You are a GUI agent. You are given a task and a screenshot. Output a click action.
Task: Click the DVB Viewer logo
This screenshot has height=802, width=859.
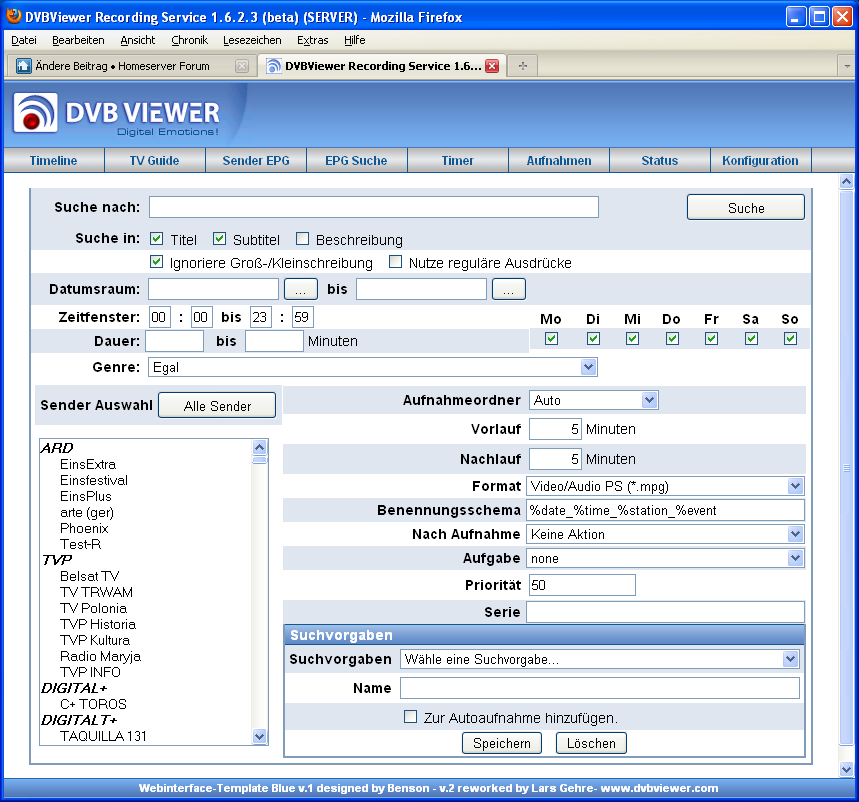(117, 115)
